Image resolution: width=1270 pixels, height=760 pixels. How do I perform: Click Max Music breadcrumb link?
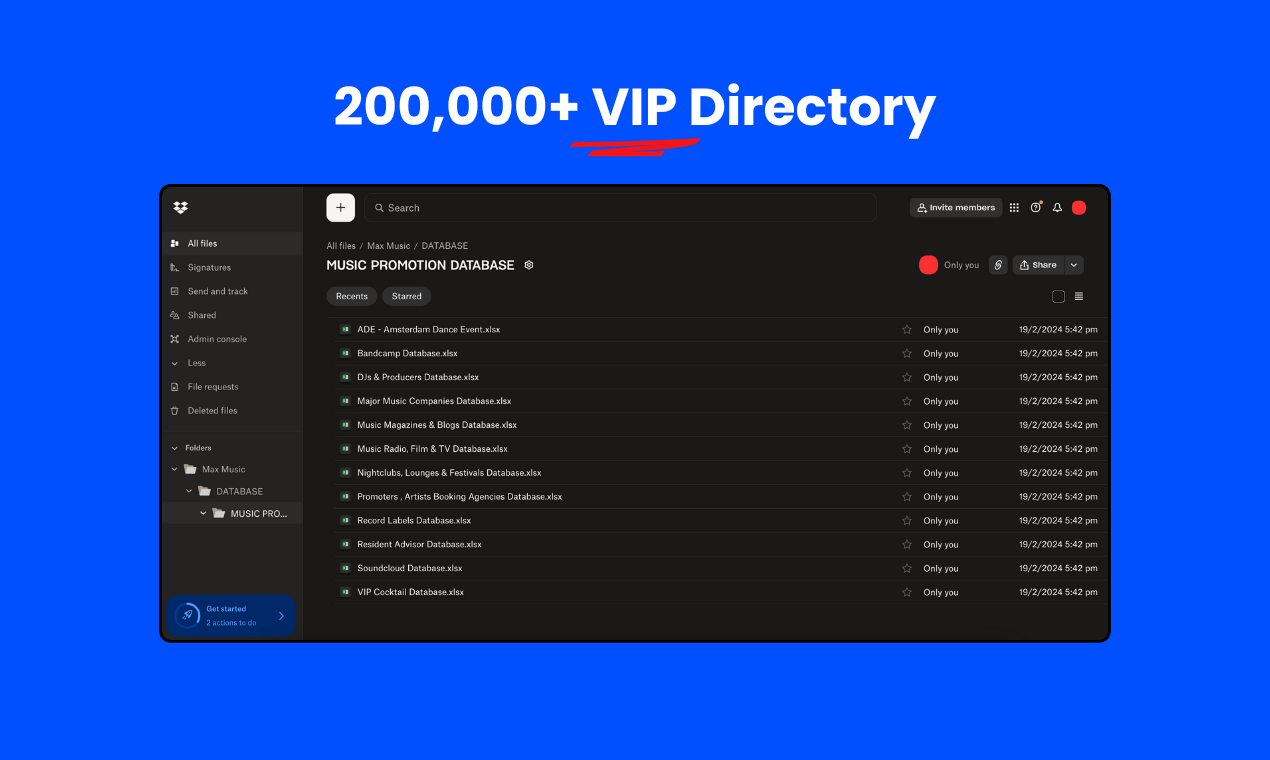(389, 246)
